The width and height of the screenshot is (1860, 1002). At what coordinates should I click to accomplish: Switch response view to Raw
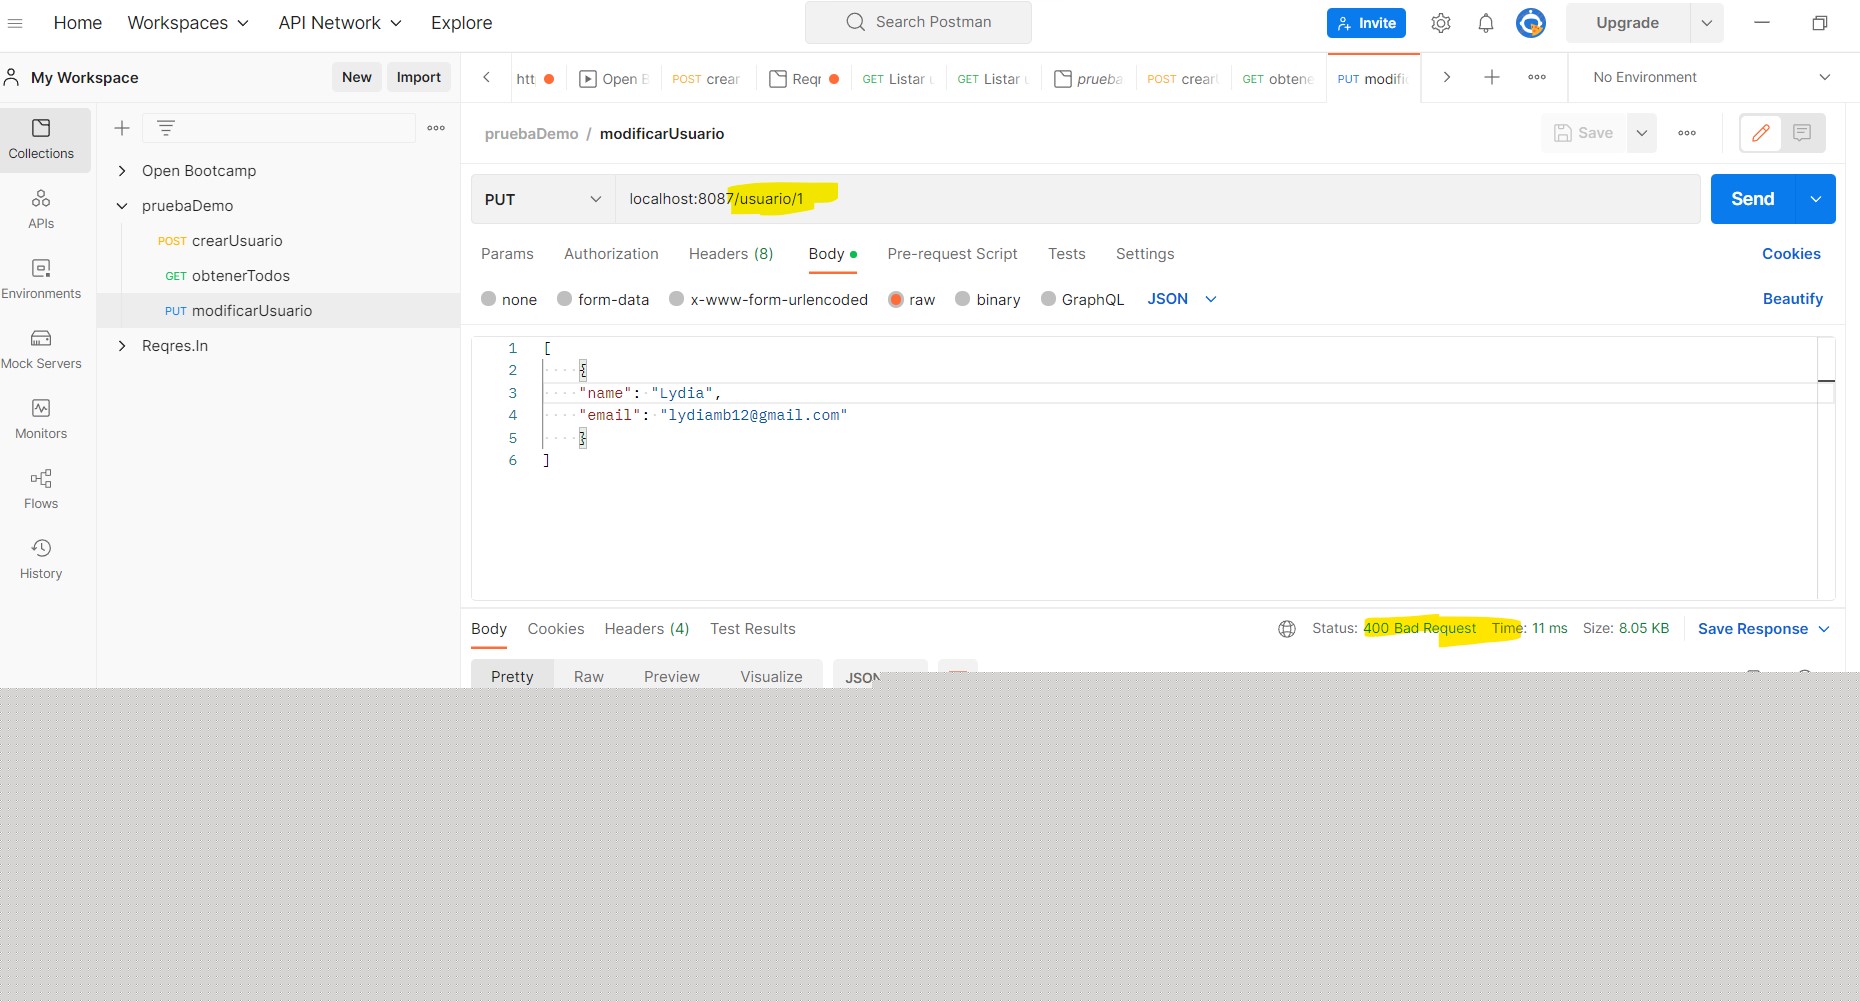(589, 676)
